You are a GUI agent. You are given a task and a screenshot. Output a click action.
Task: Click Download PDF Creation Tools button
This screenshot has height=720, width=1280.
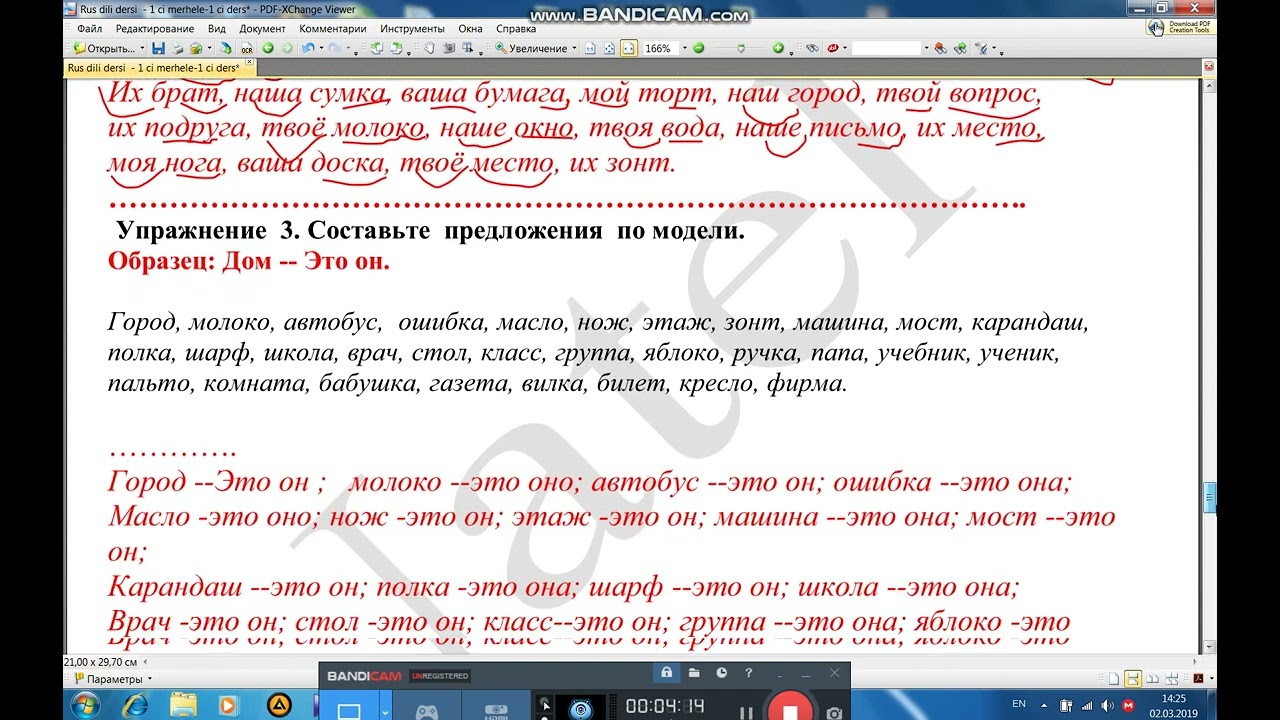[1180, 27]
